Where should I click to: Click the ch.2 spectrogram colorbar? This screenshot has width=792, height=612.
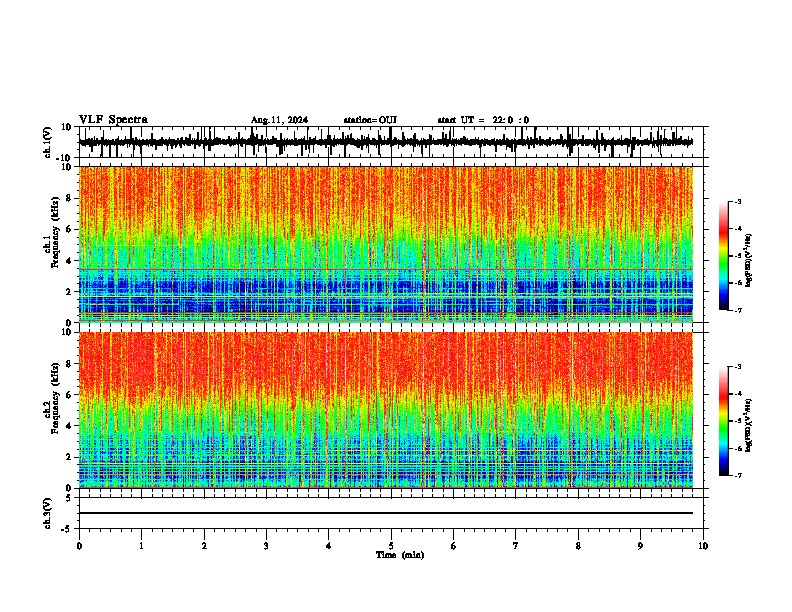pyautogui.click(x=723, y=421)
